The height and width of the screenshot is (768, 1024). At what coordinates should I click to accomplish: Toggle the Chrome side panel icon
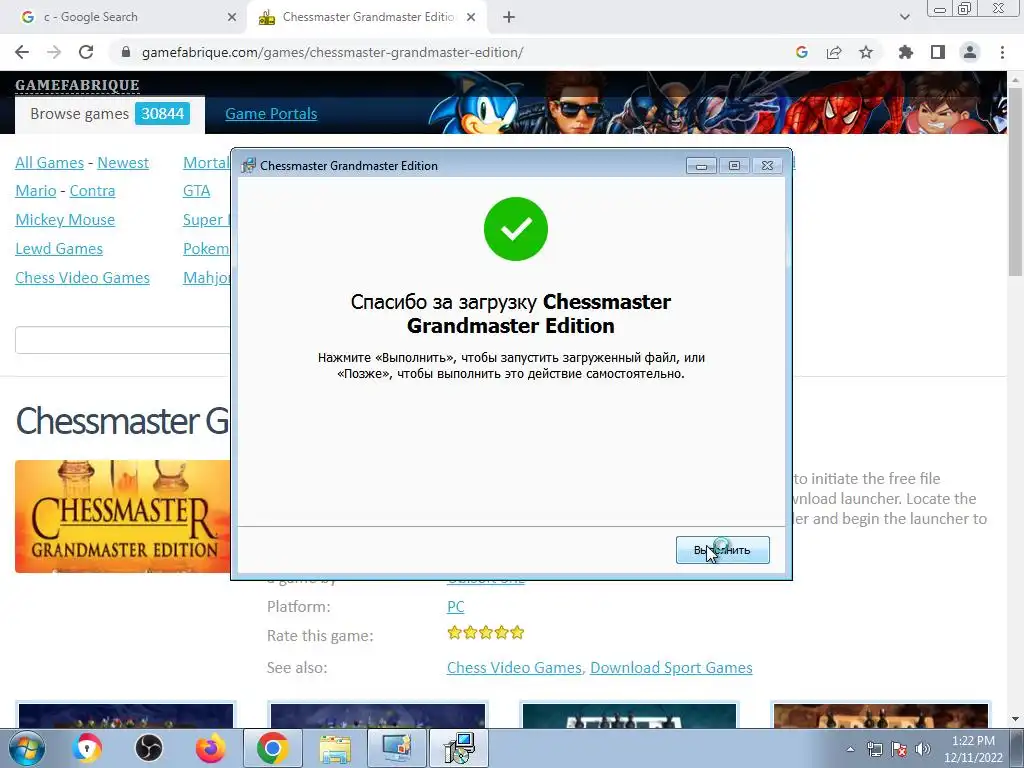938,52
